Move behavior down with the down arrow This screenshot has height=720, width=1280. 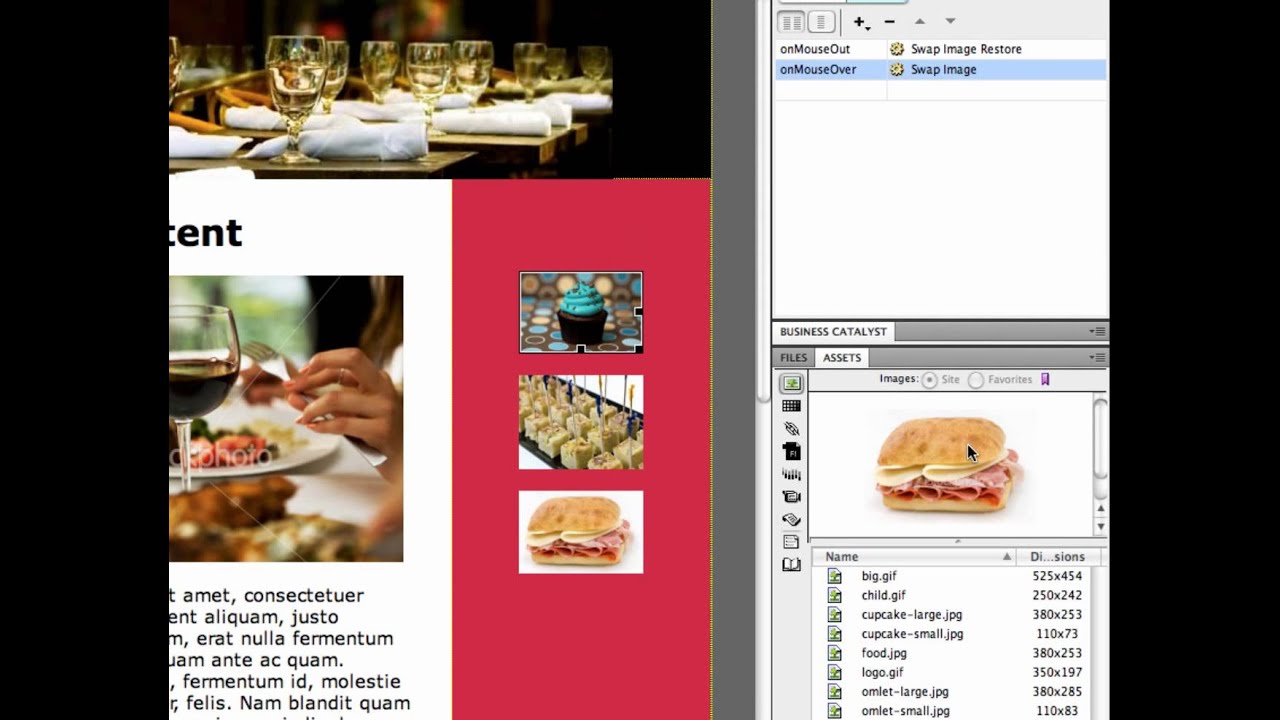[950, 21]
